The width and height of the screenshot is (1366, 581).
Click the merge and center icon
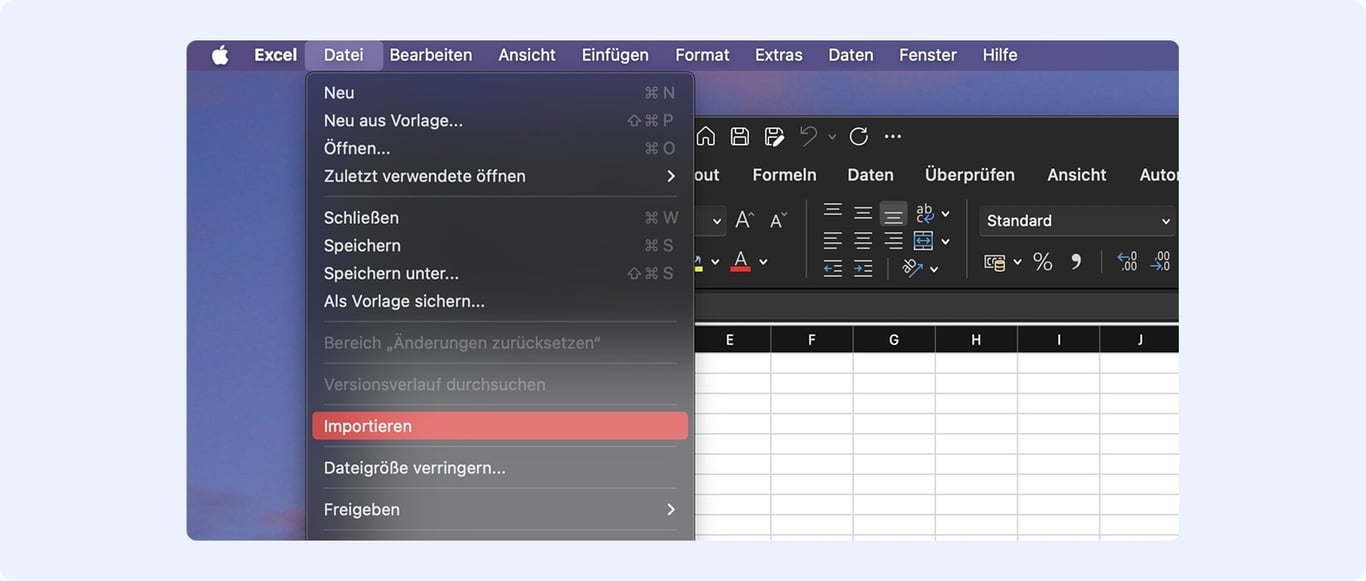[923, 241]
